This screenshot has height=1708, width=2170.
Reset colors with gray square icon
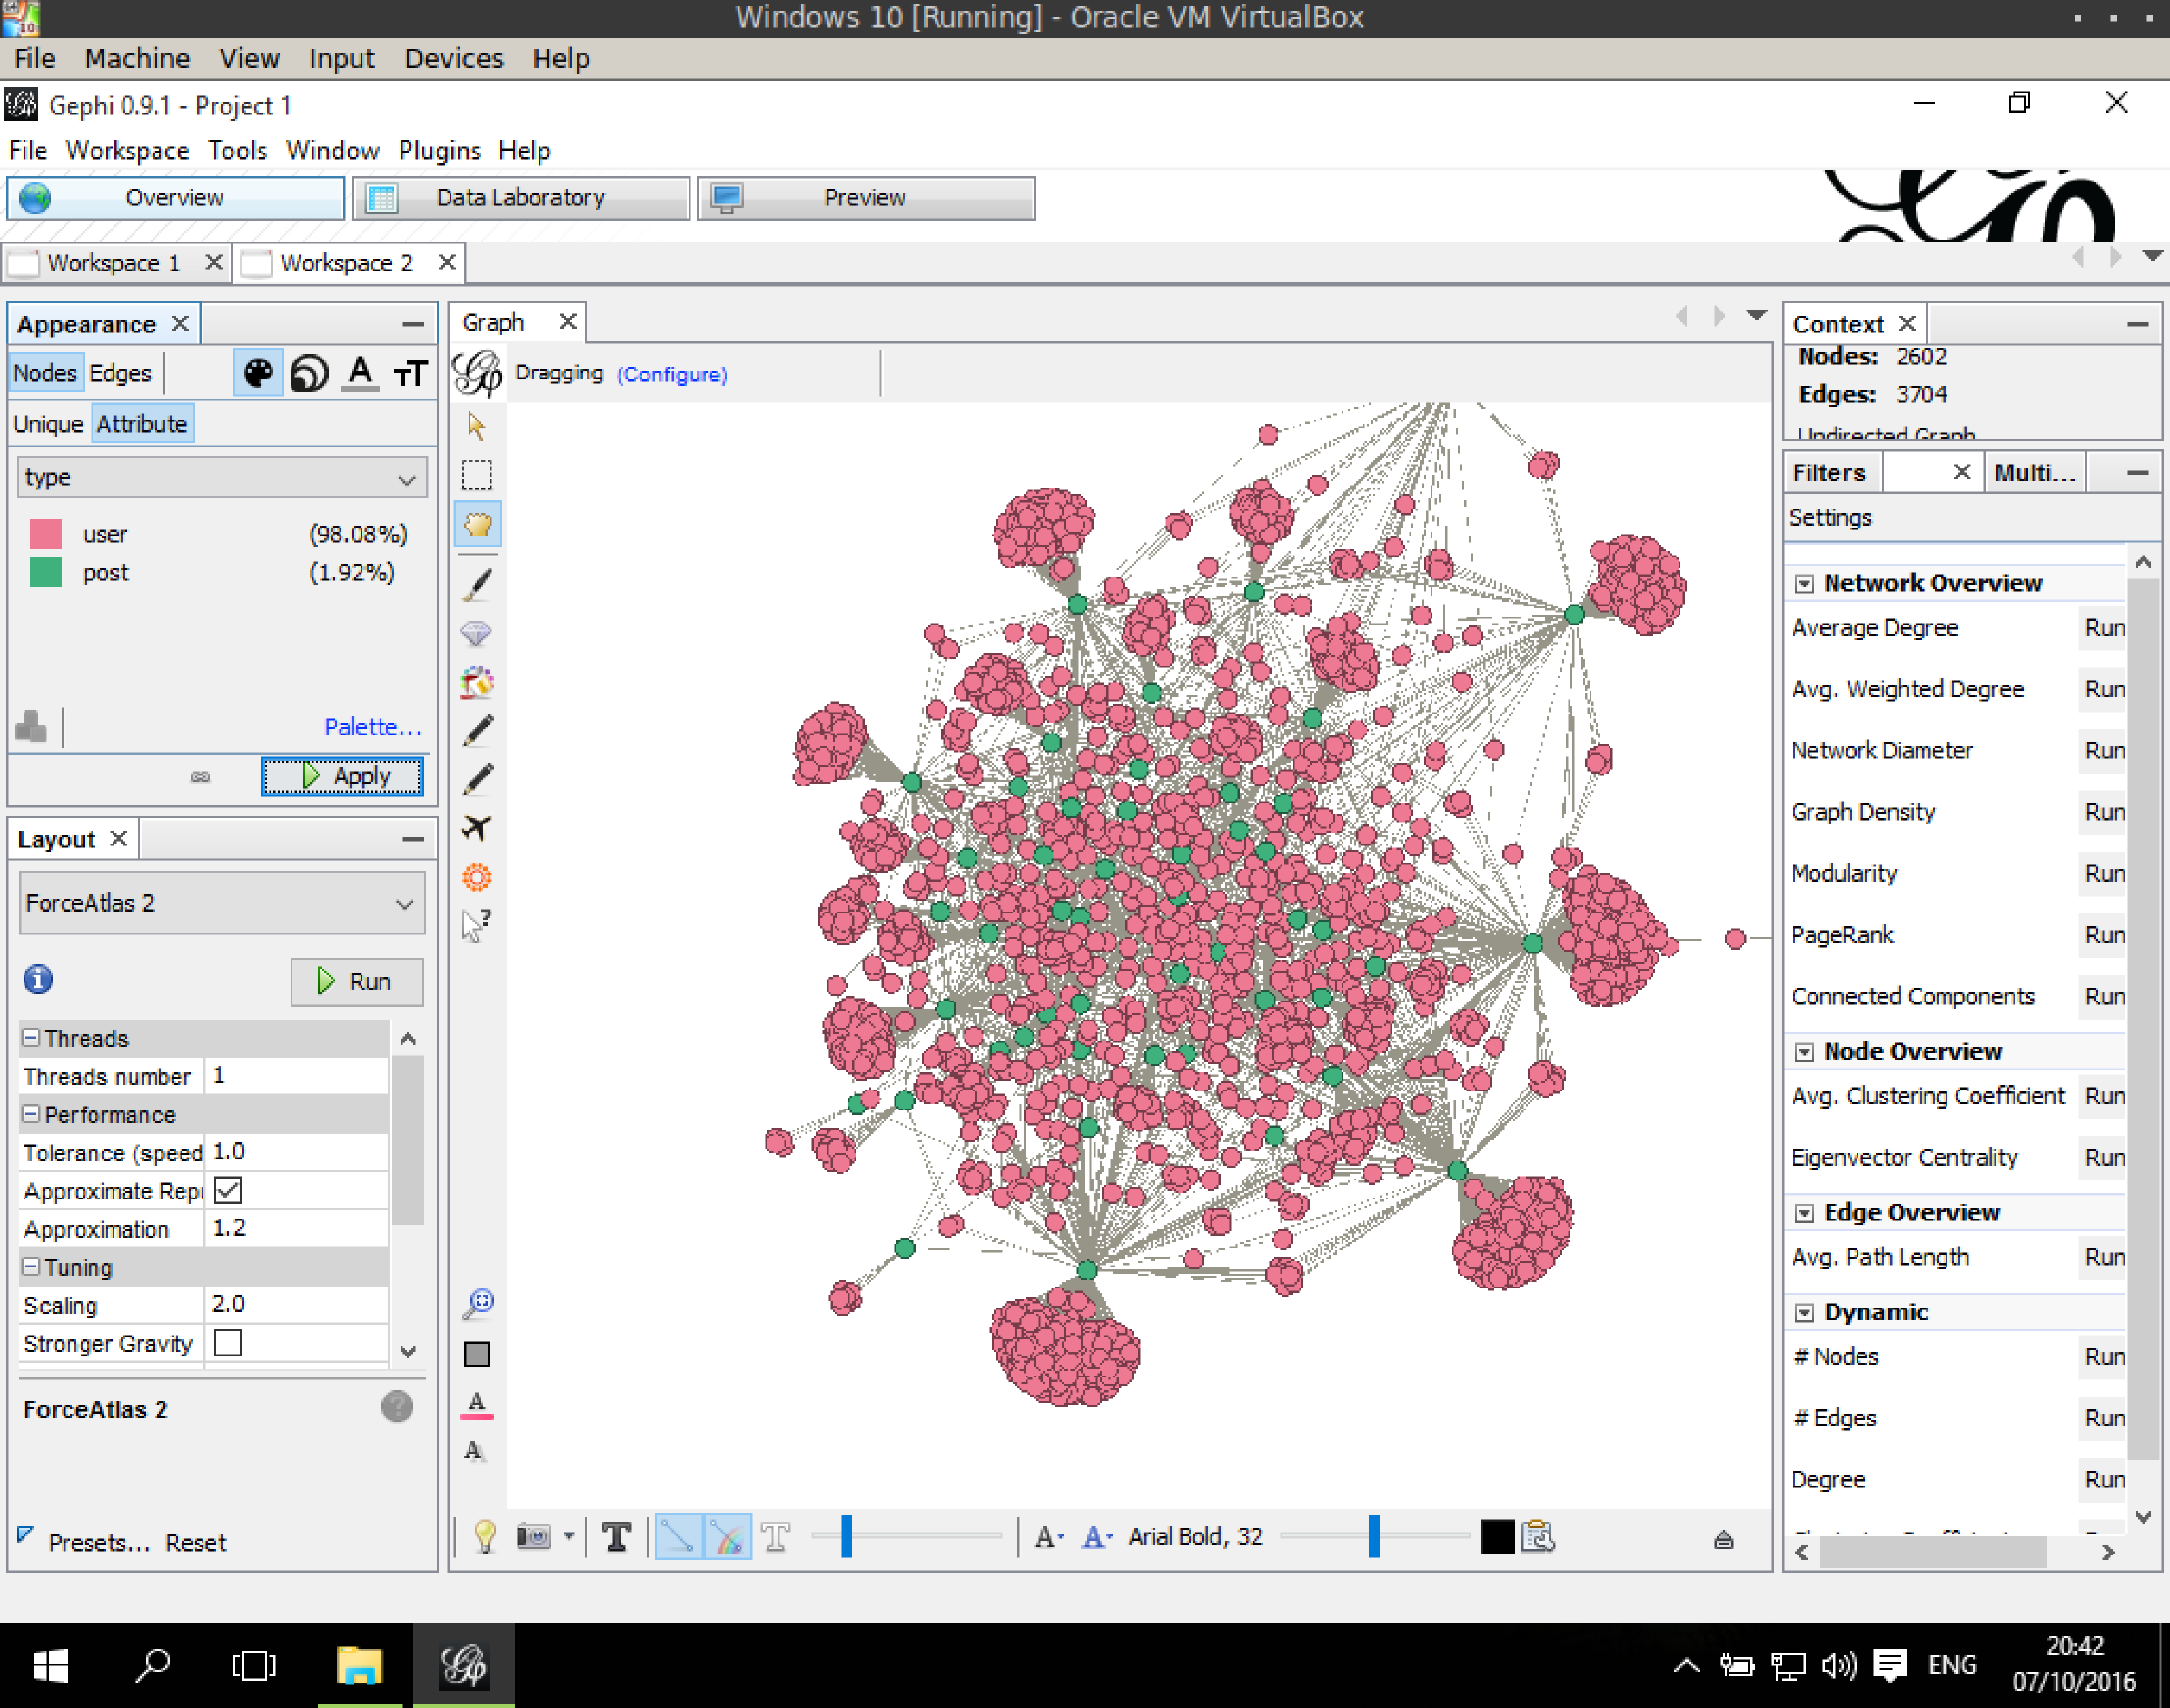[477, 1354]
